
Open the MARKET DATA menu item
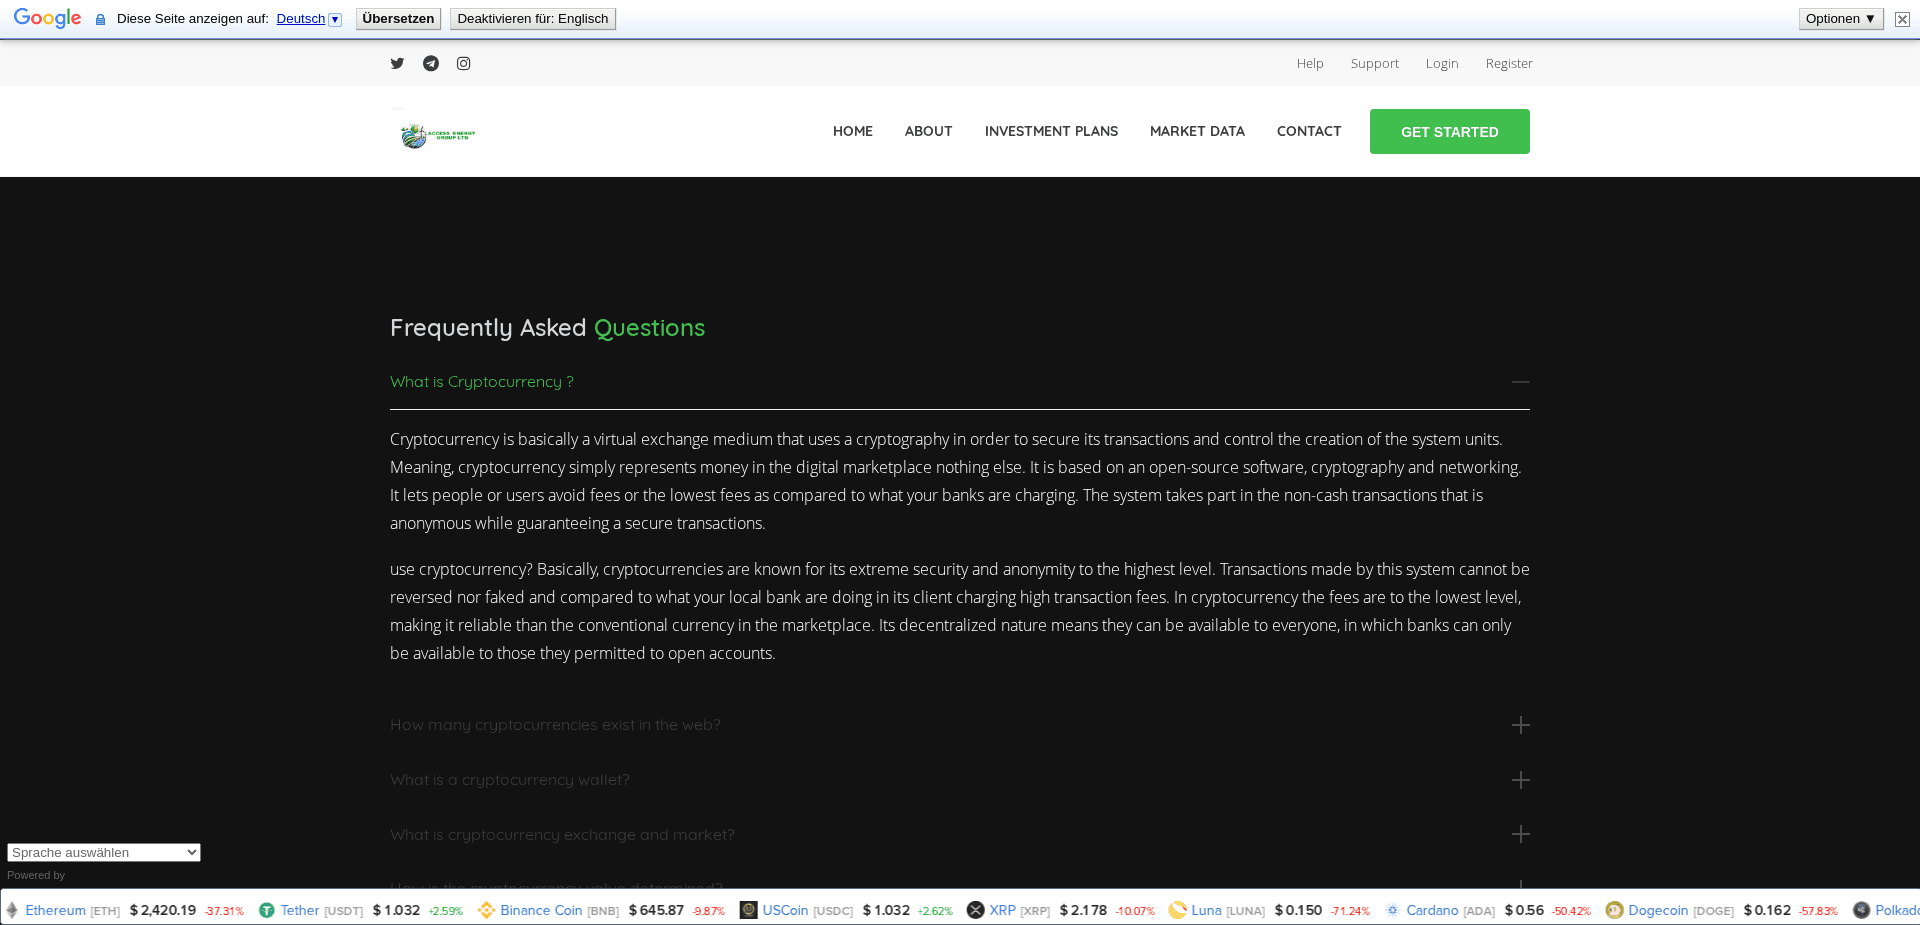(1197, 131)
